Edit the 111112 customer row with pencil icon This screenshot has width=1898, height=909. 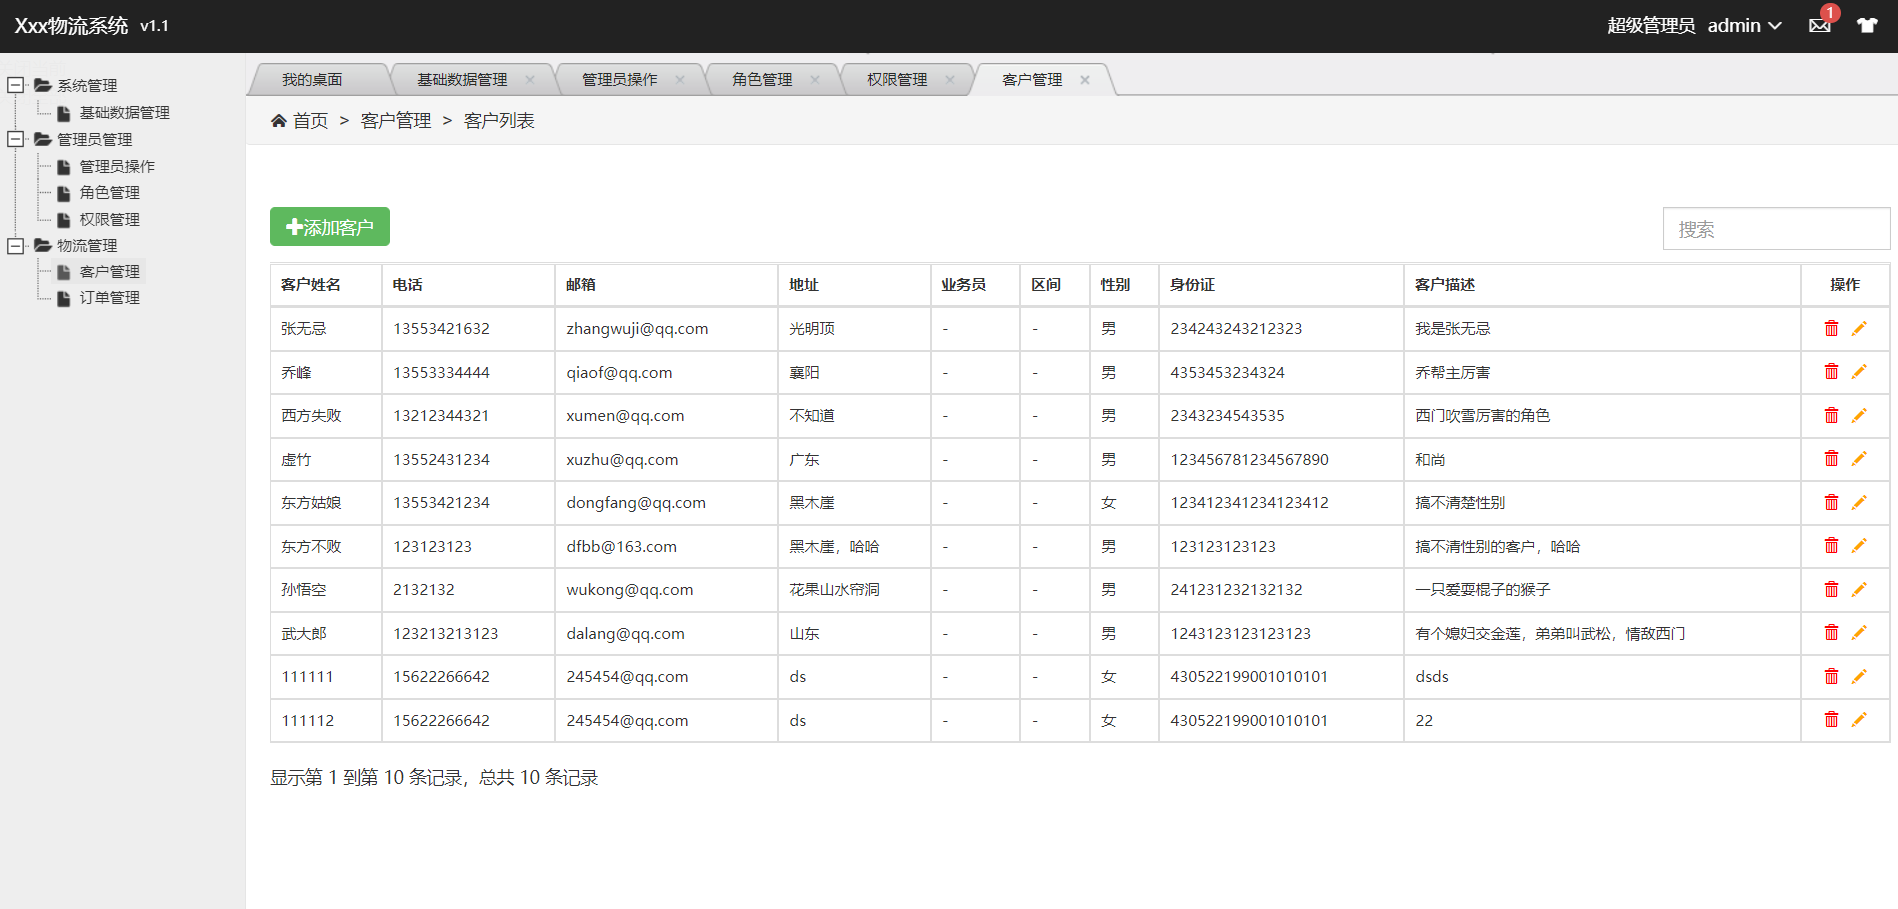(x=1860, y=719)
